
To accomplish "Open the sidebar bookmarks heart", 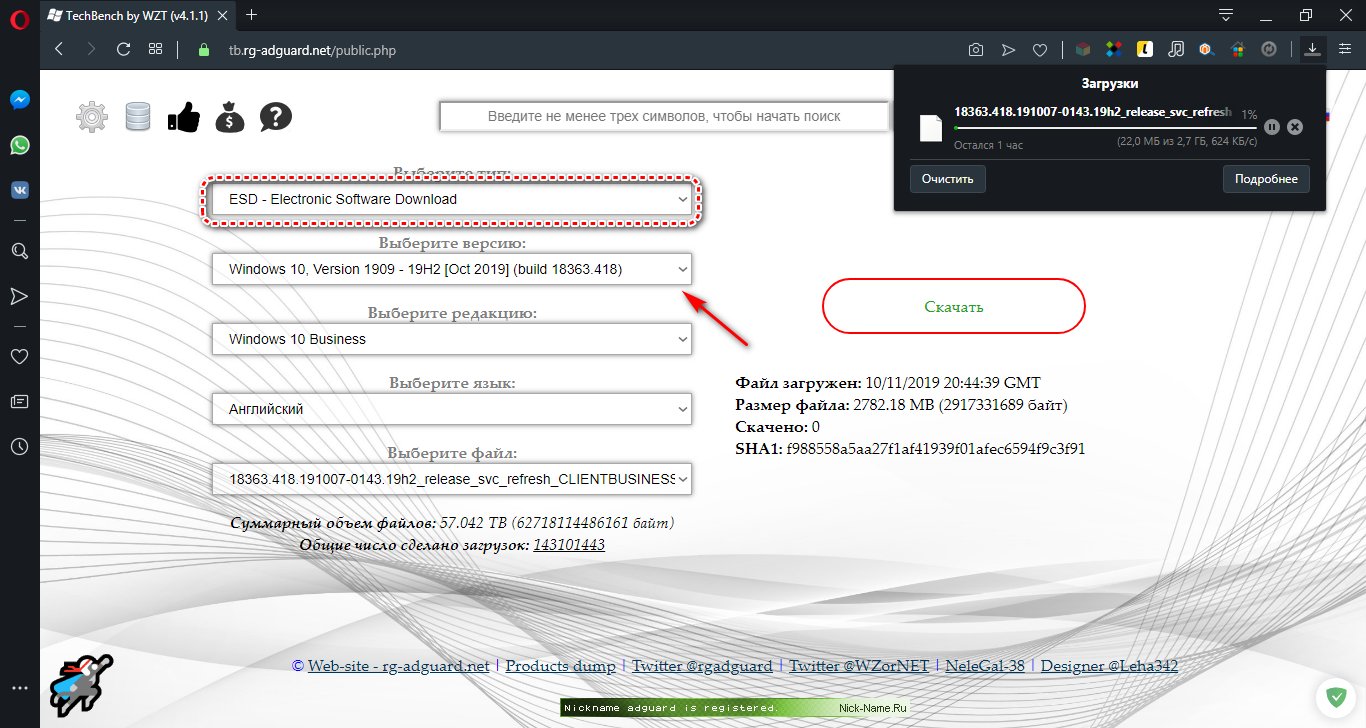I will (19, 356).
